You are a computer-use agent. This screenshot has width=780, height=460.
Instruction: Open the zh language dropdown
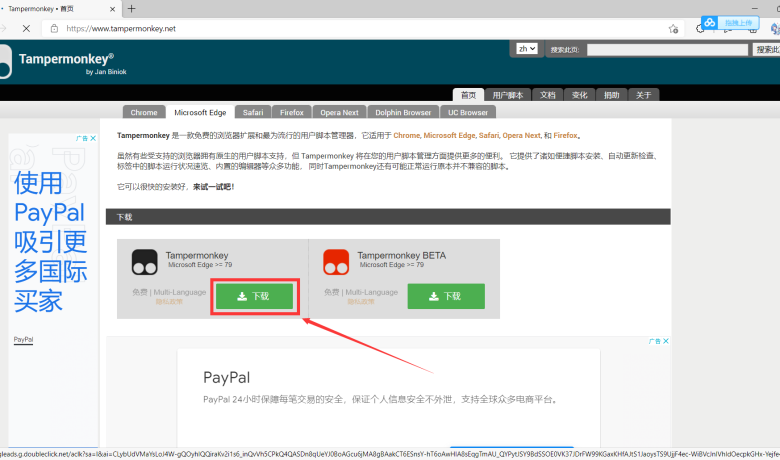[526, 49]
